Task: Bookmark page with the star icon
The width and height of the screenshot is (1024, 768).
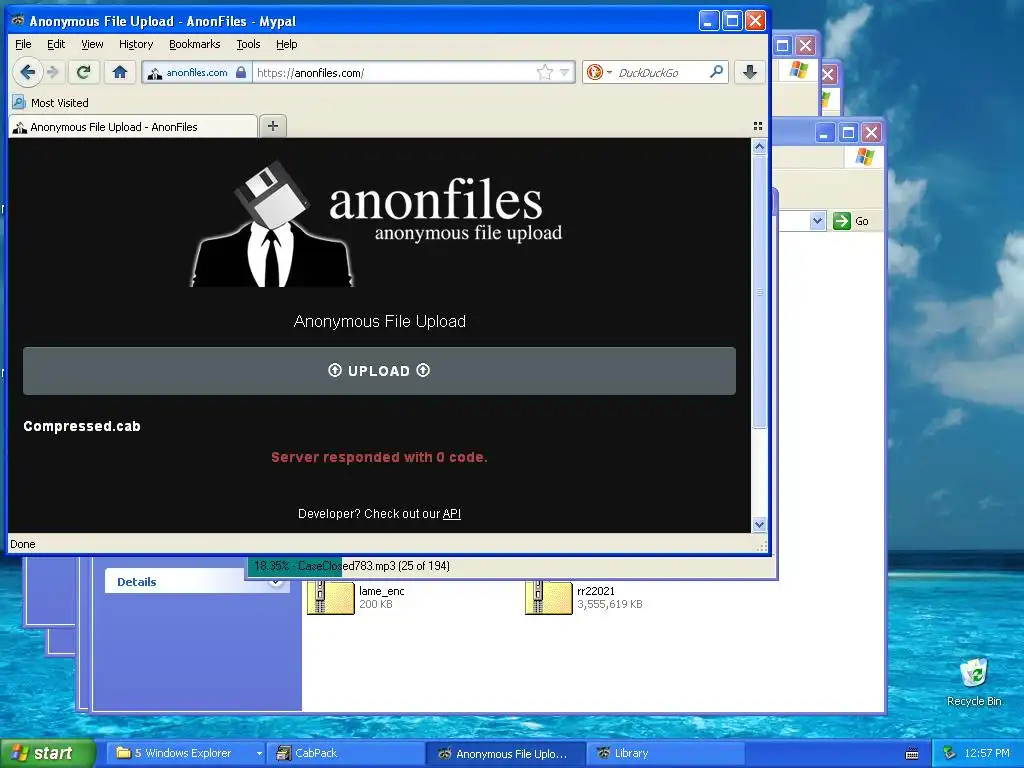Action: click(544, 72)
